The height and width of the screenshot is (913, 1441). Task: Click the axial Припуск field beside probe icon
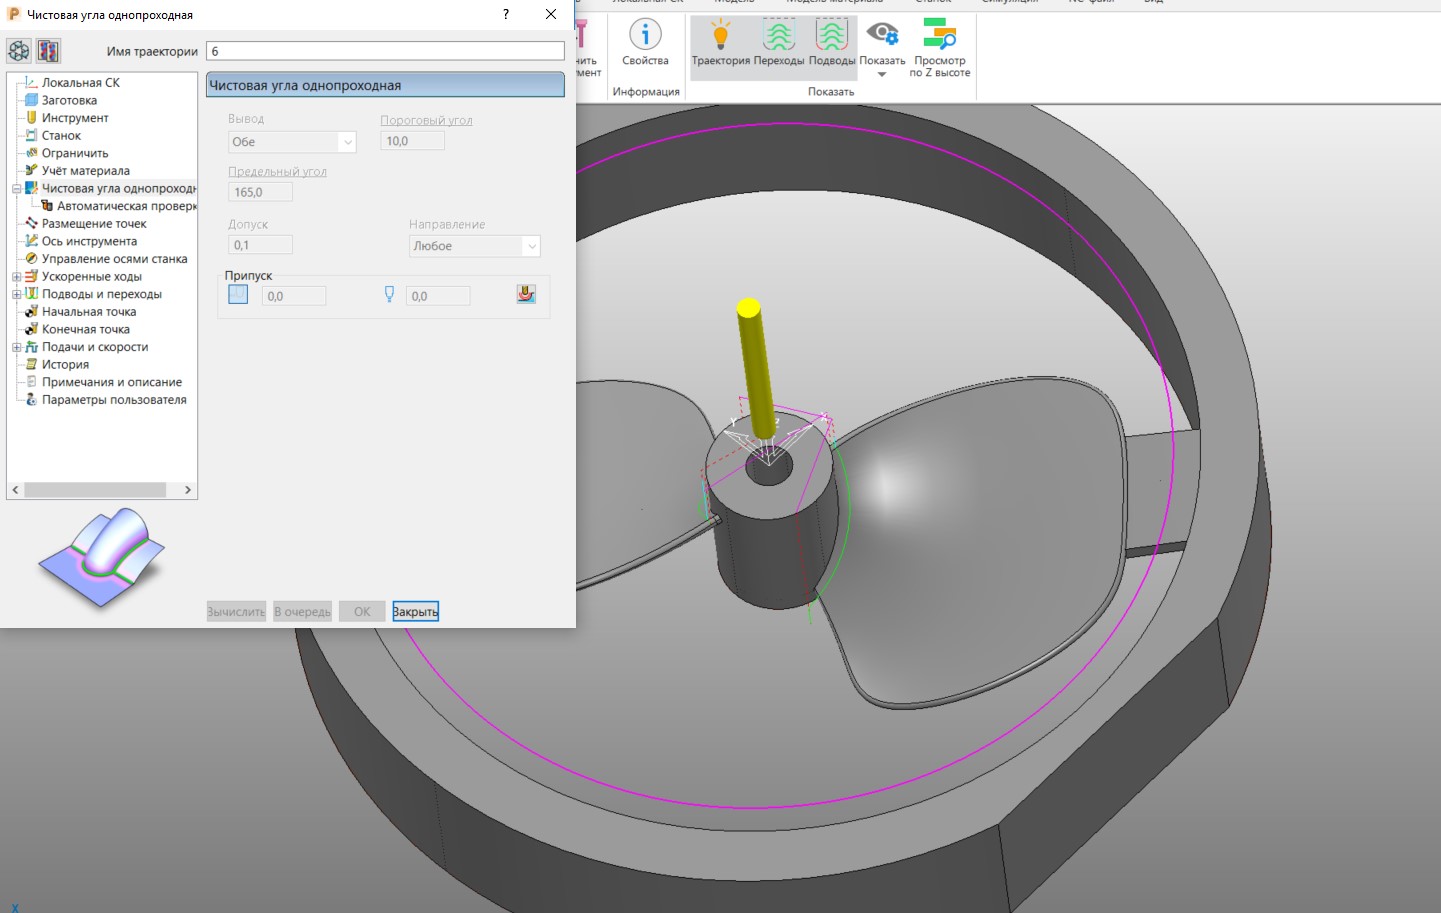[438, 296]
